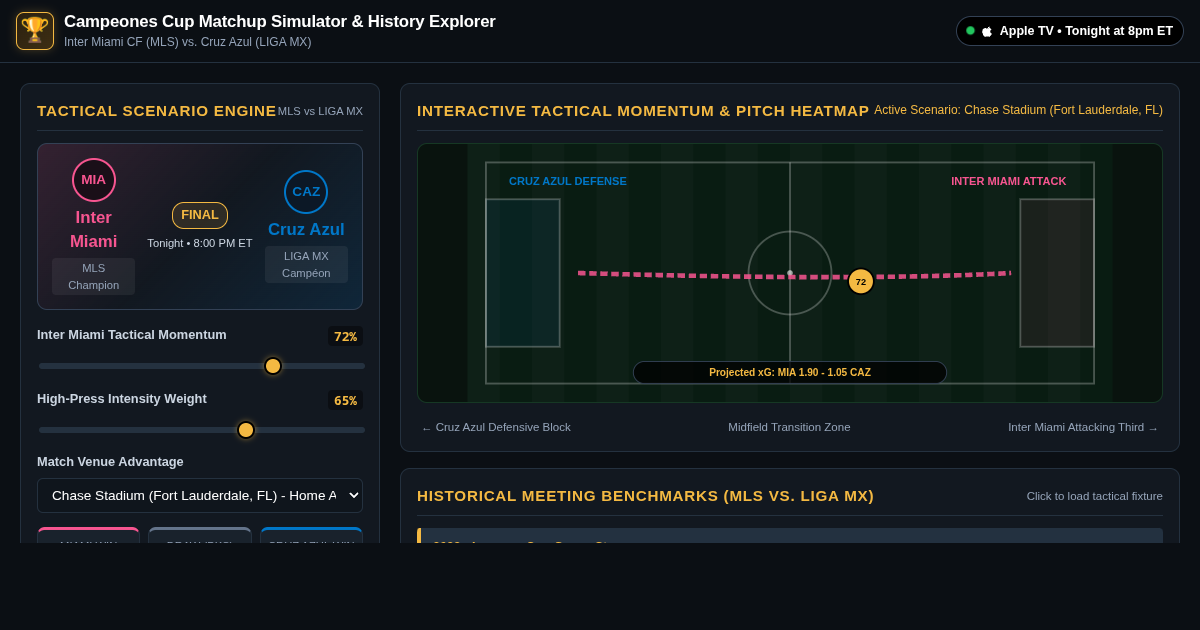This screenshot has width=1200, height=630.
Task: Click the Tonight • 8:00 PM ET text
Action: click(x=200, y=243)
